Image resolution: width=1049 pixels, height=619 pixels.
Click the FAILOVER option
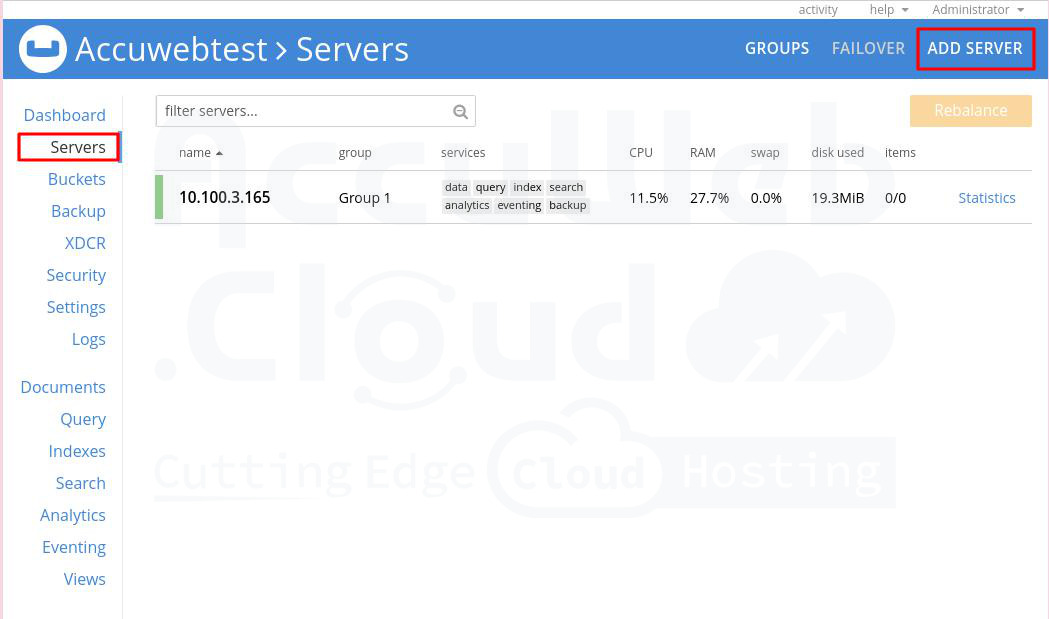[x=868, y=48]
